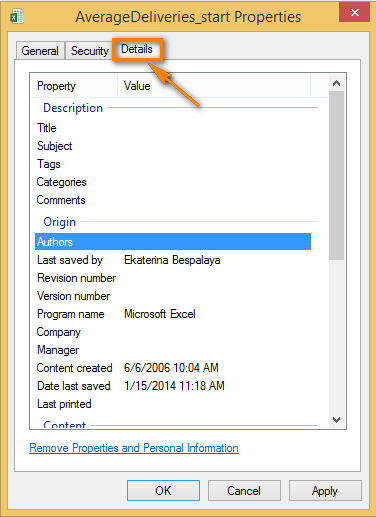Select the Last printed row
Viewport: 376px width, 517px height.
[x=173, y=404]
